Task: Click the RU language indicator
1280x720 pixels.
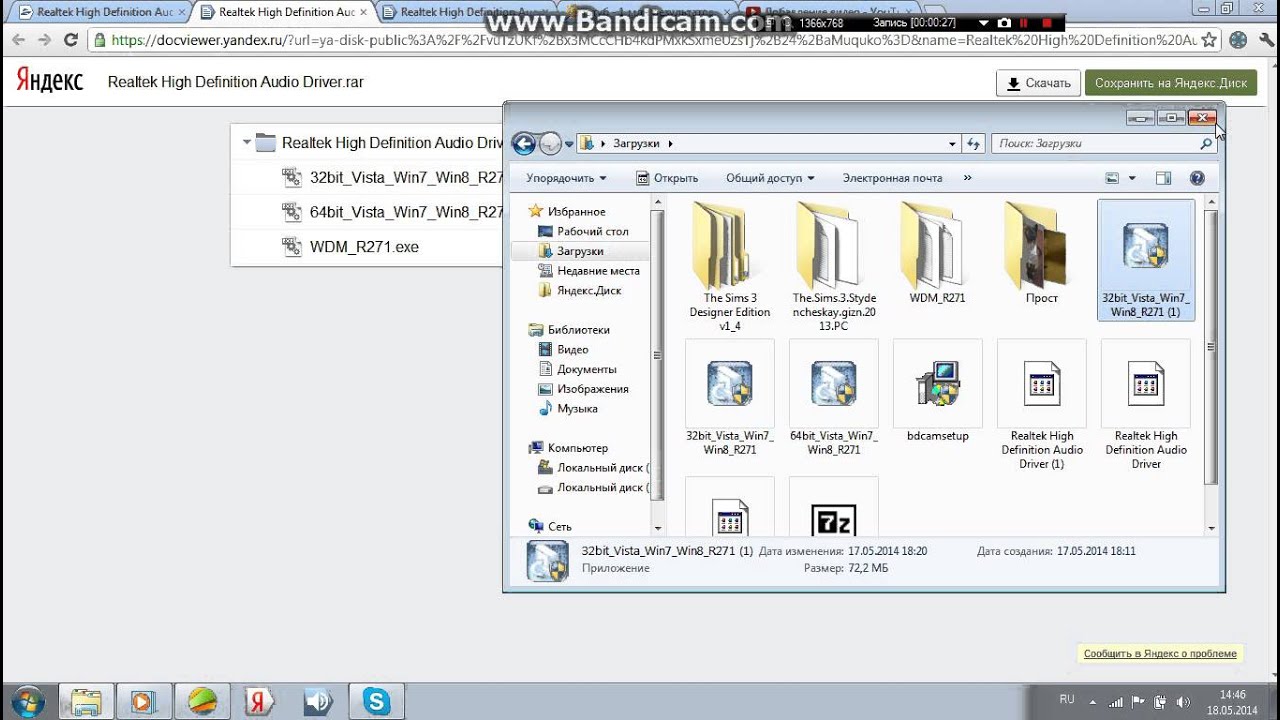Action: [1067, 699]
